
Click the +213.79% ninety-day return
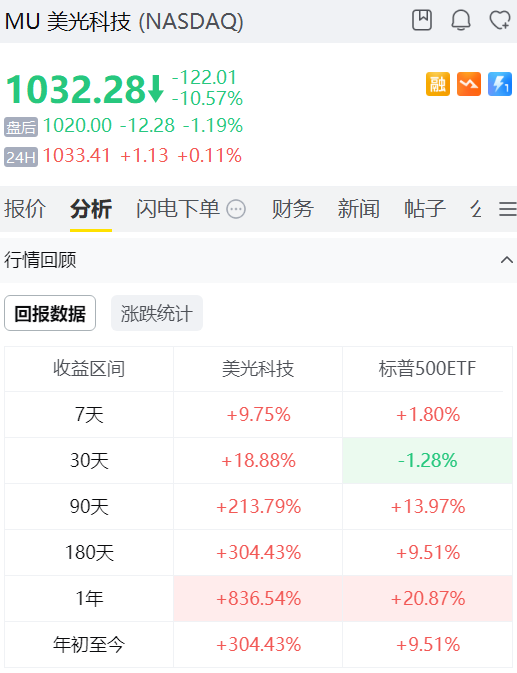(x=258, y=506)
